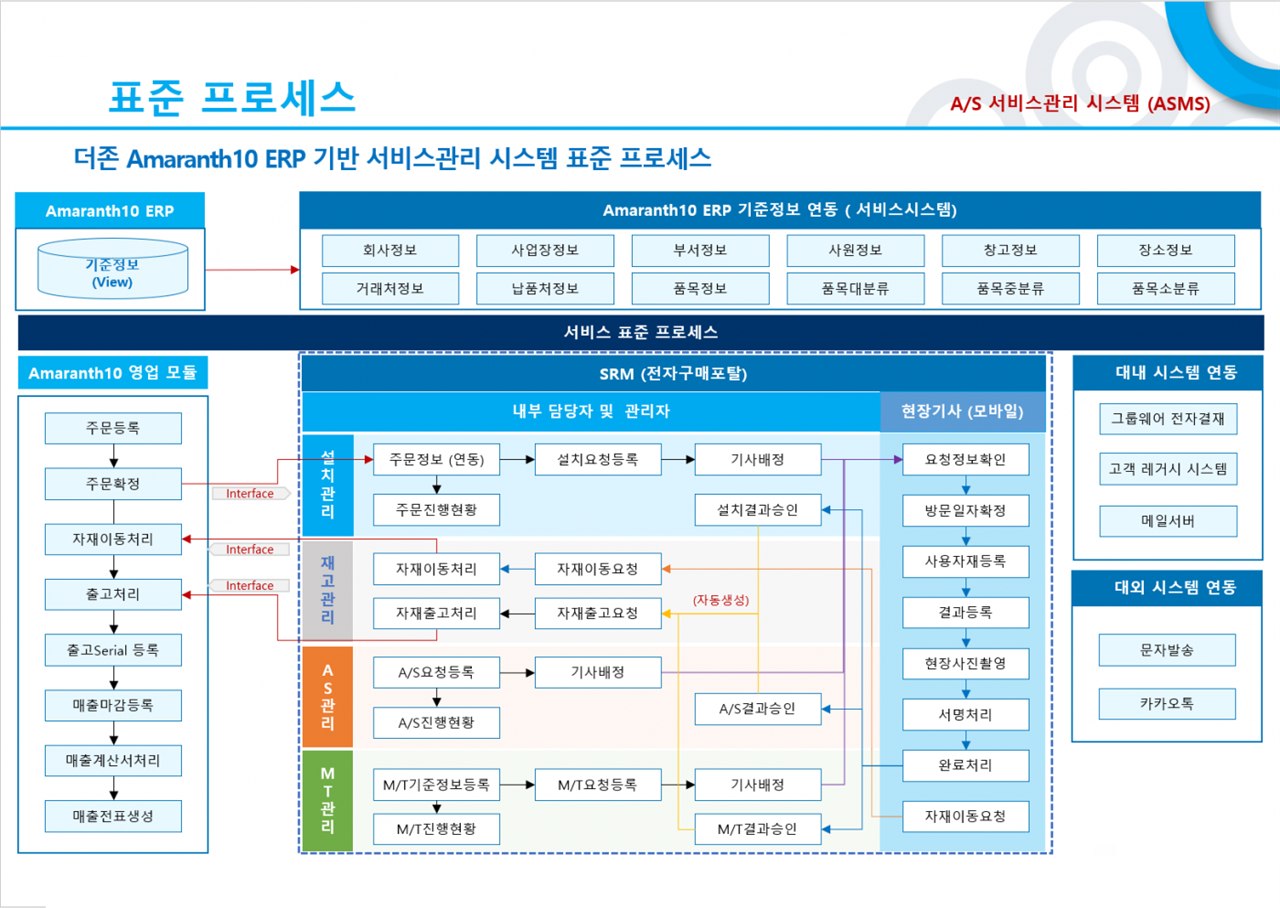Image resolution: width=1280 pixels, height=908 pixels.
Task: Choose the 품목소분류 box
Action: (x=1165, y=289)
